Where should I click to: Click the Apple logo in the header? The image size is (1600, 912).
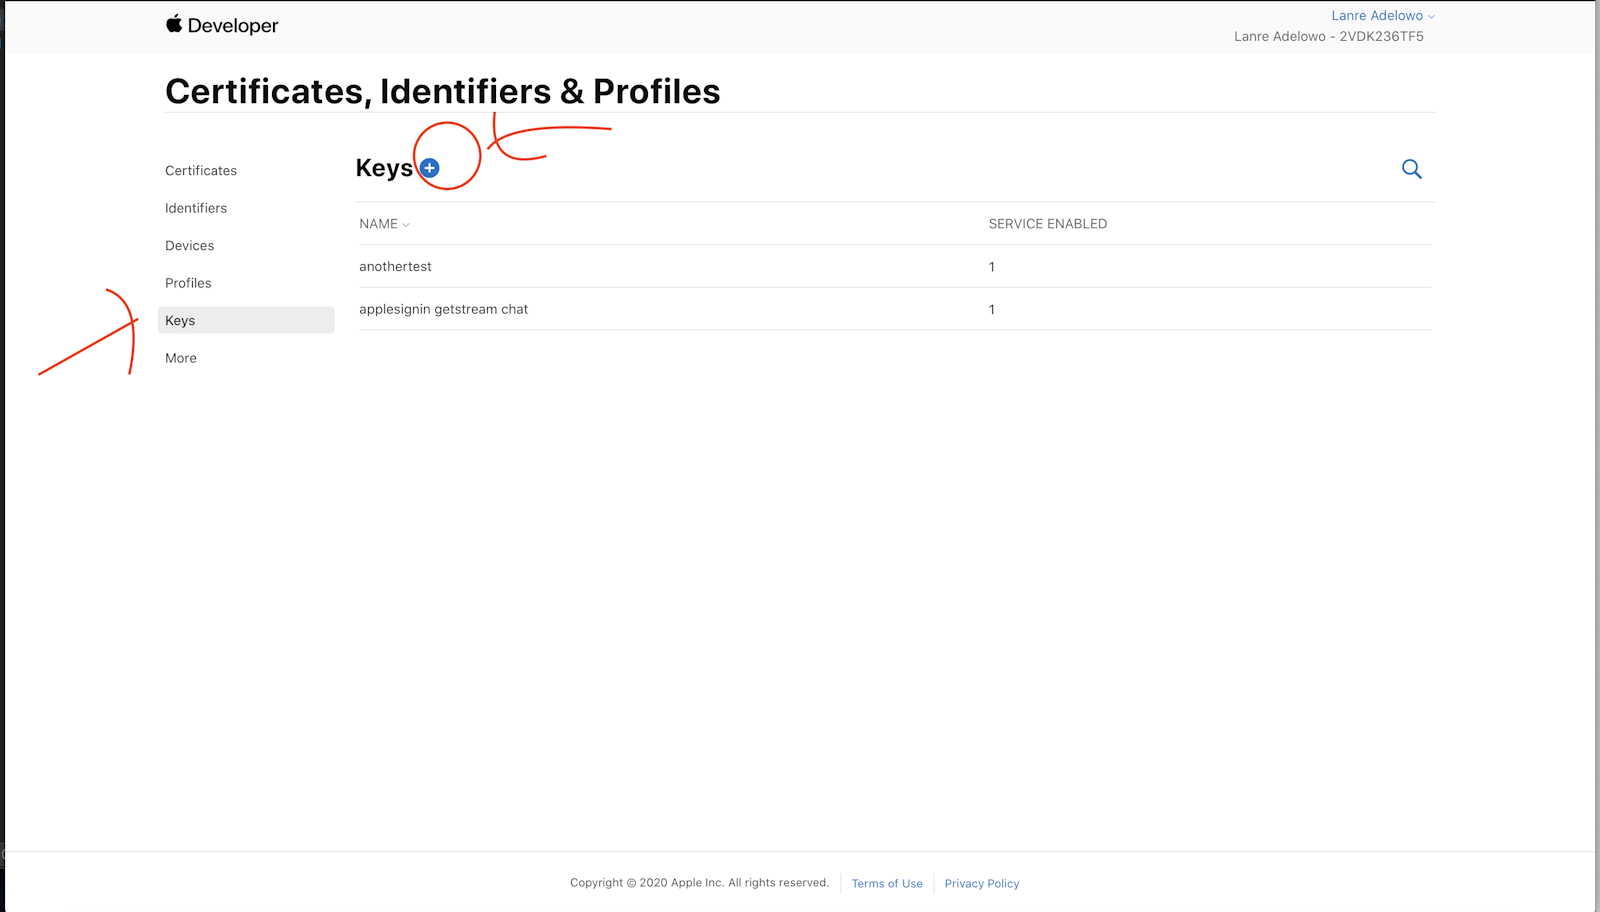(x=173, y=24)
